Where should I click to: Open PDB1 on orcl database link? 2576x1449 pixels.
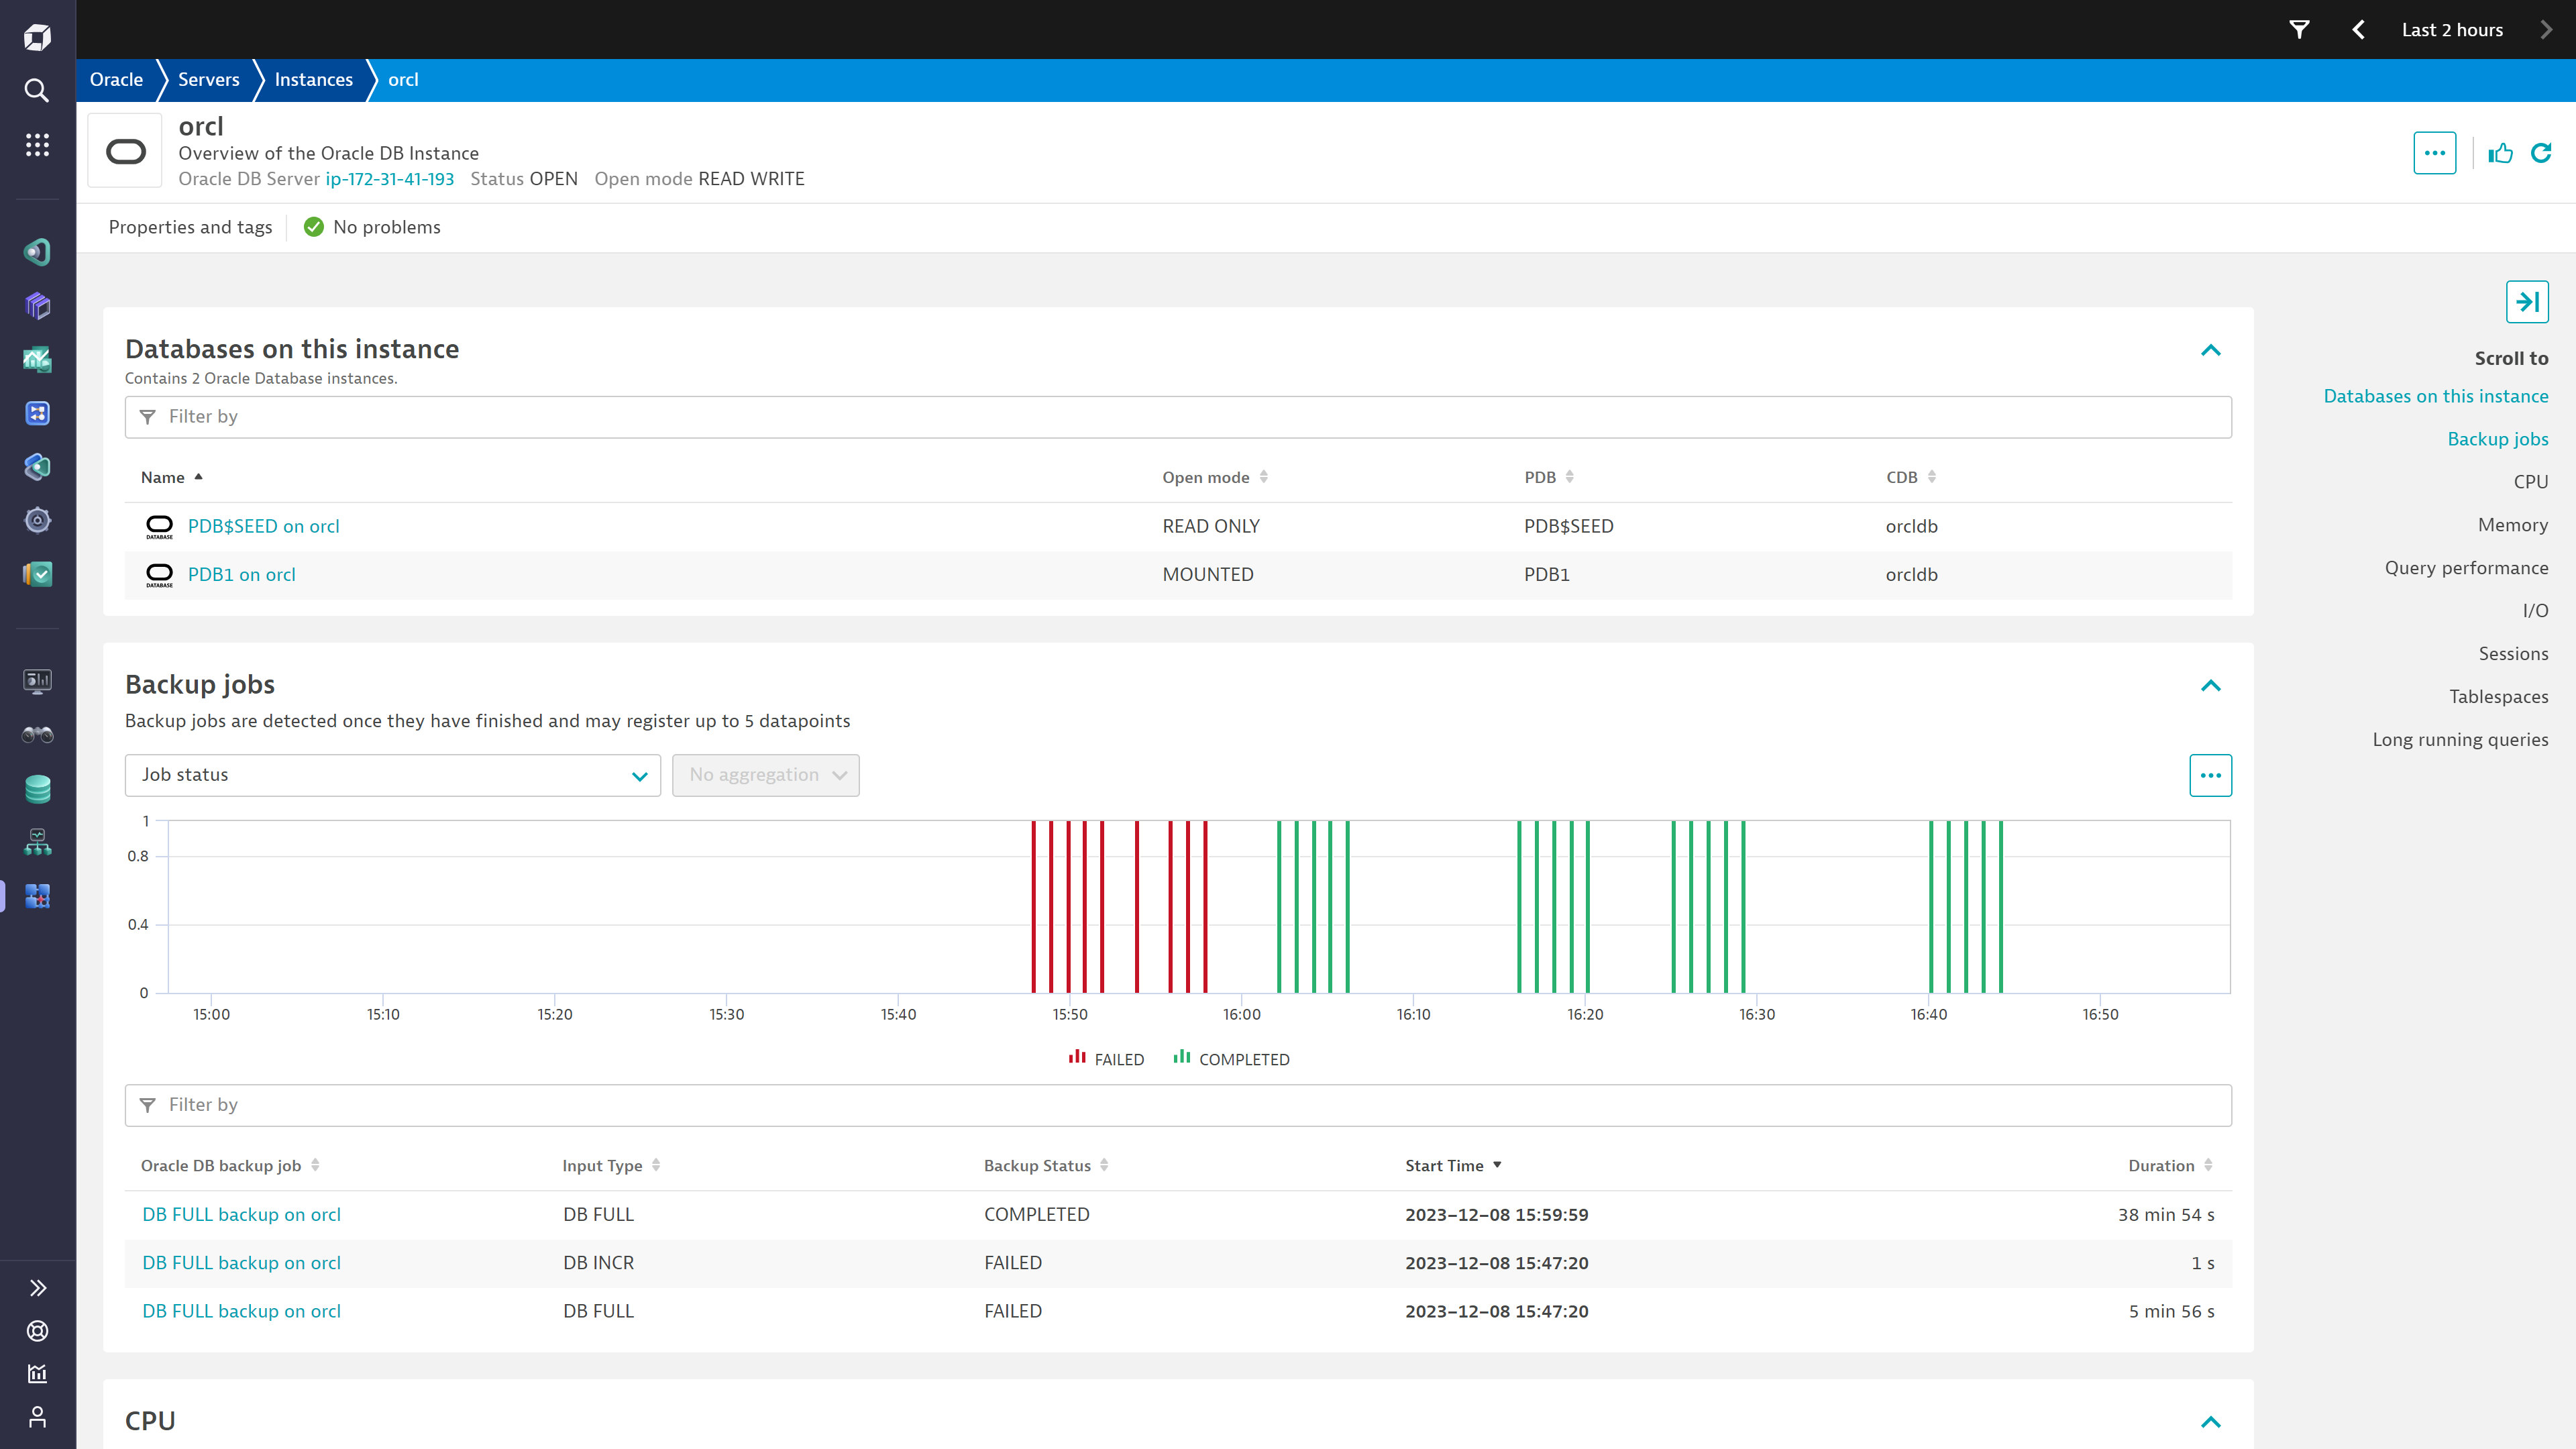(241, 575)
